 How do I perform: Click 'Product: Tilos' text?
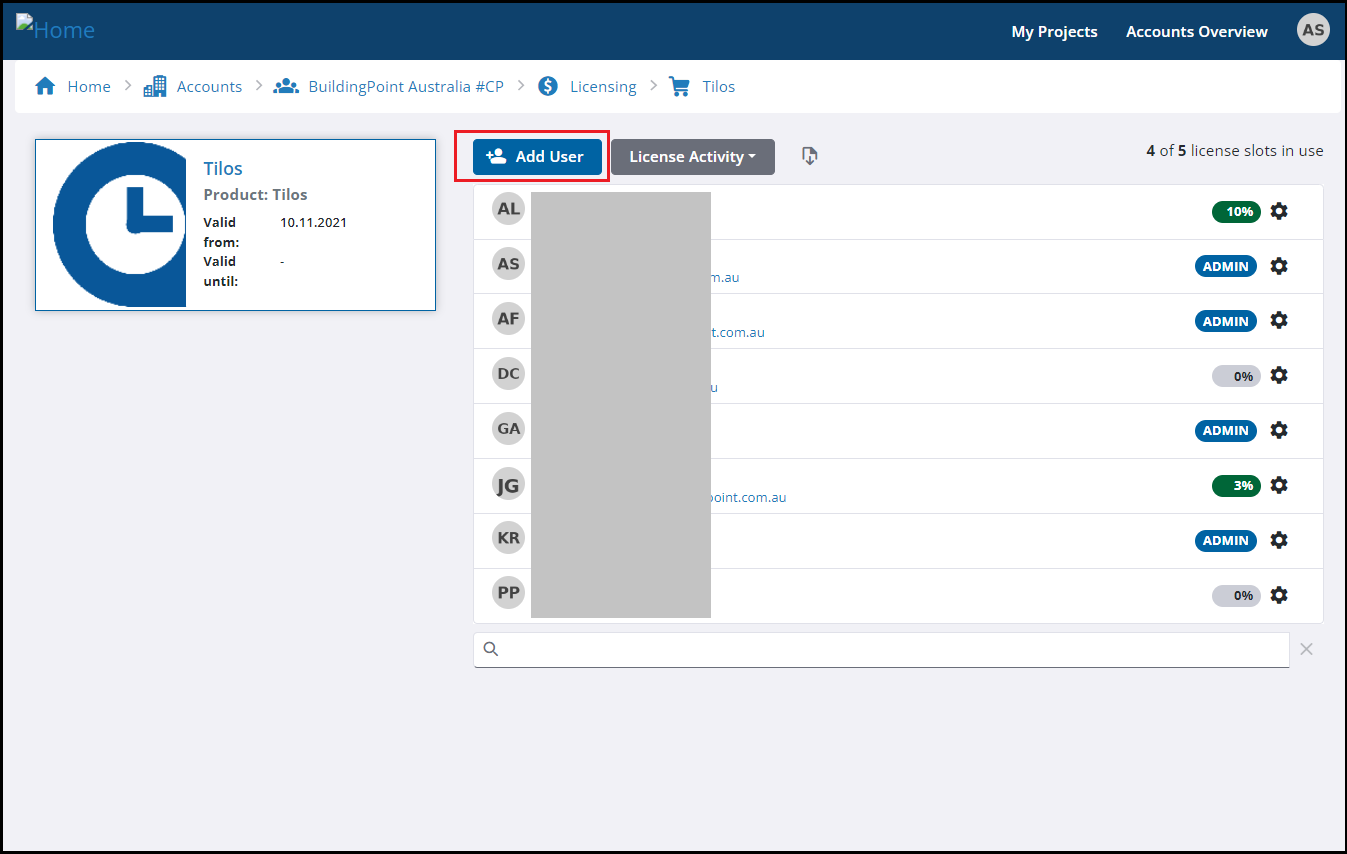click(x=255, y=195)
